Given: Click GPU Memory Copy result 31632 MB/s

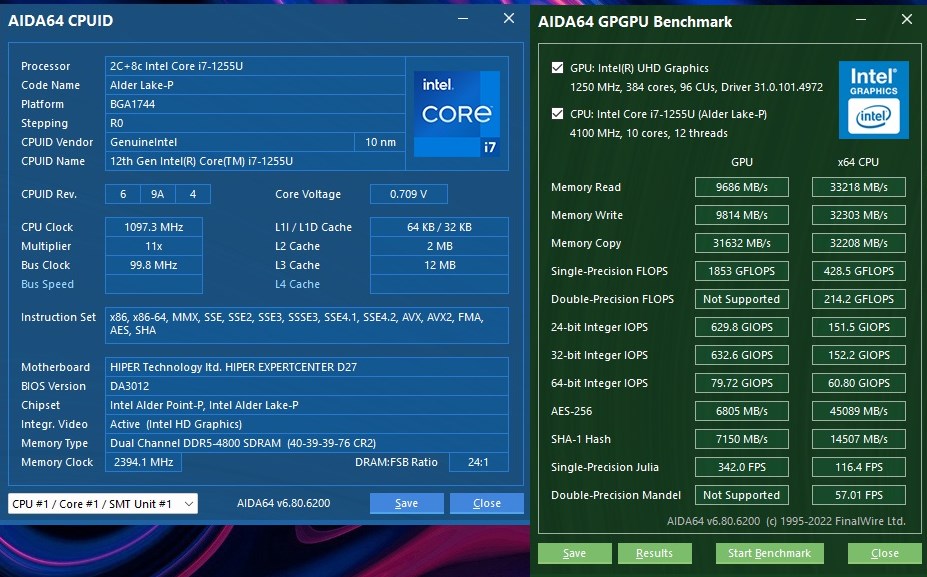Looking at the screenshot, I should pos(741,243).
